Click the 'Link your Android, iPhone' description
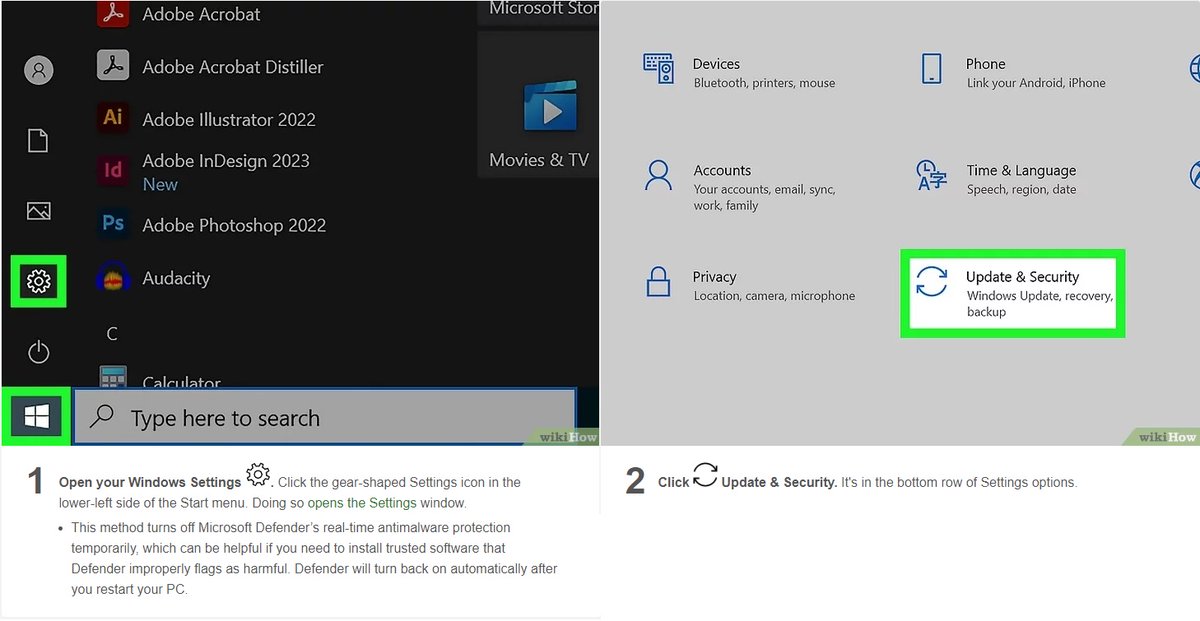Viewport: 1200px width, 621px height. (1036, 83)
